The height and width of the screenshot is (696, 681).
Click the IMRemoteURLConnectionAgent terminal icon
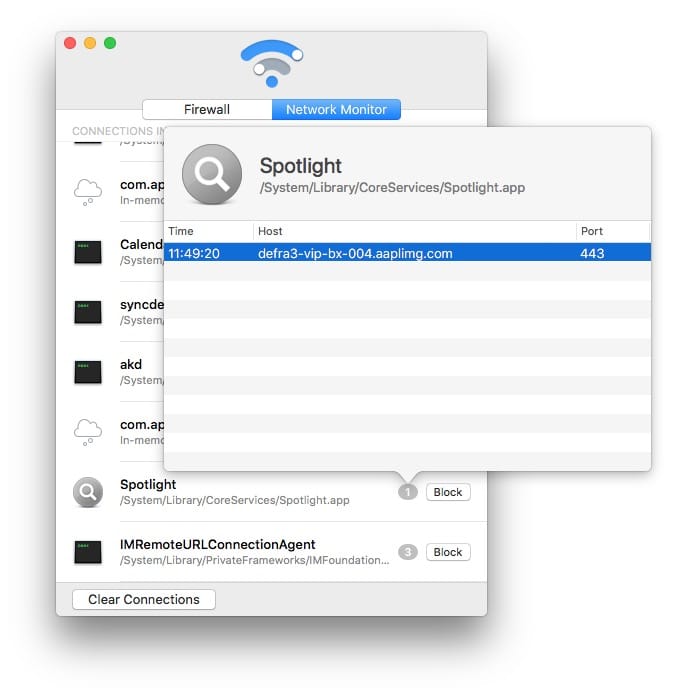88,552
